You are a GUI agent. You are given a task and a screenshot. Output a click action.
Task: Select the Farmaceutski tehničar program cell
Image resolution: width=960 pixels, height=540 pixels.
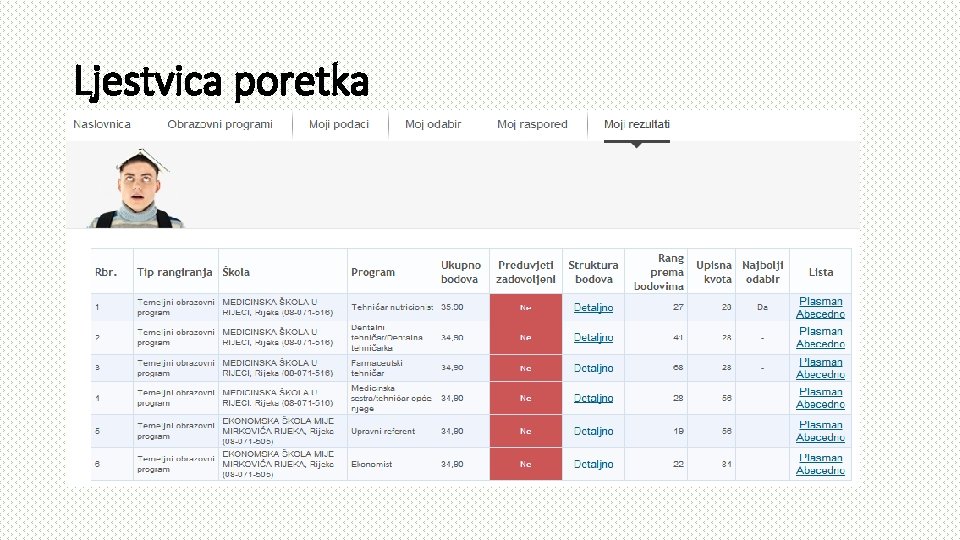tap(392, 368)
